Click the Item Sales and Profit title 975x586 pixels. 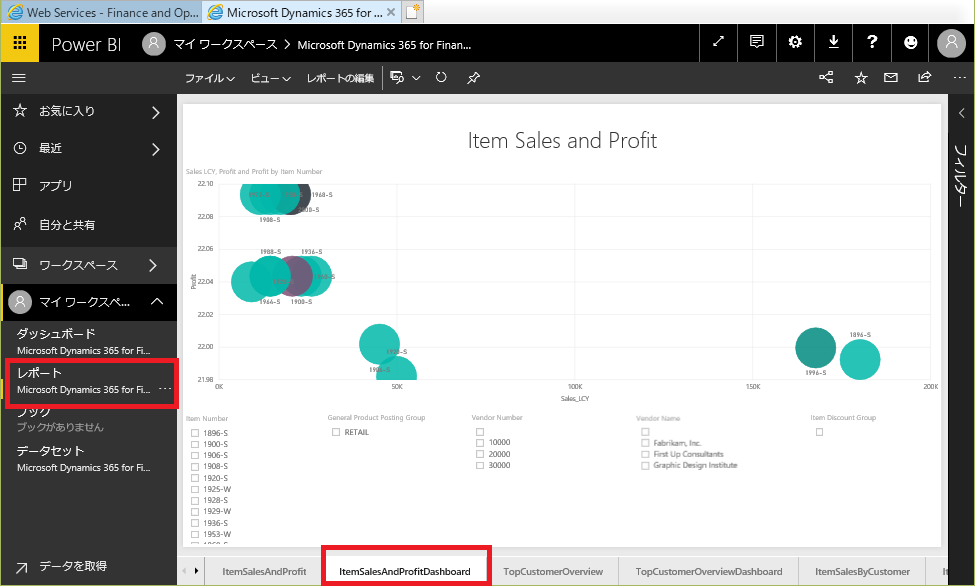point(562,141)
